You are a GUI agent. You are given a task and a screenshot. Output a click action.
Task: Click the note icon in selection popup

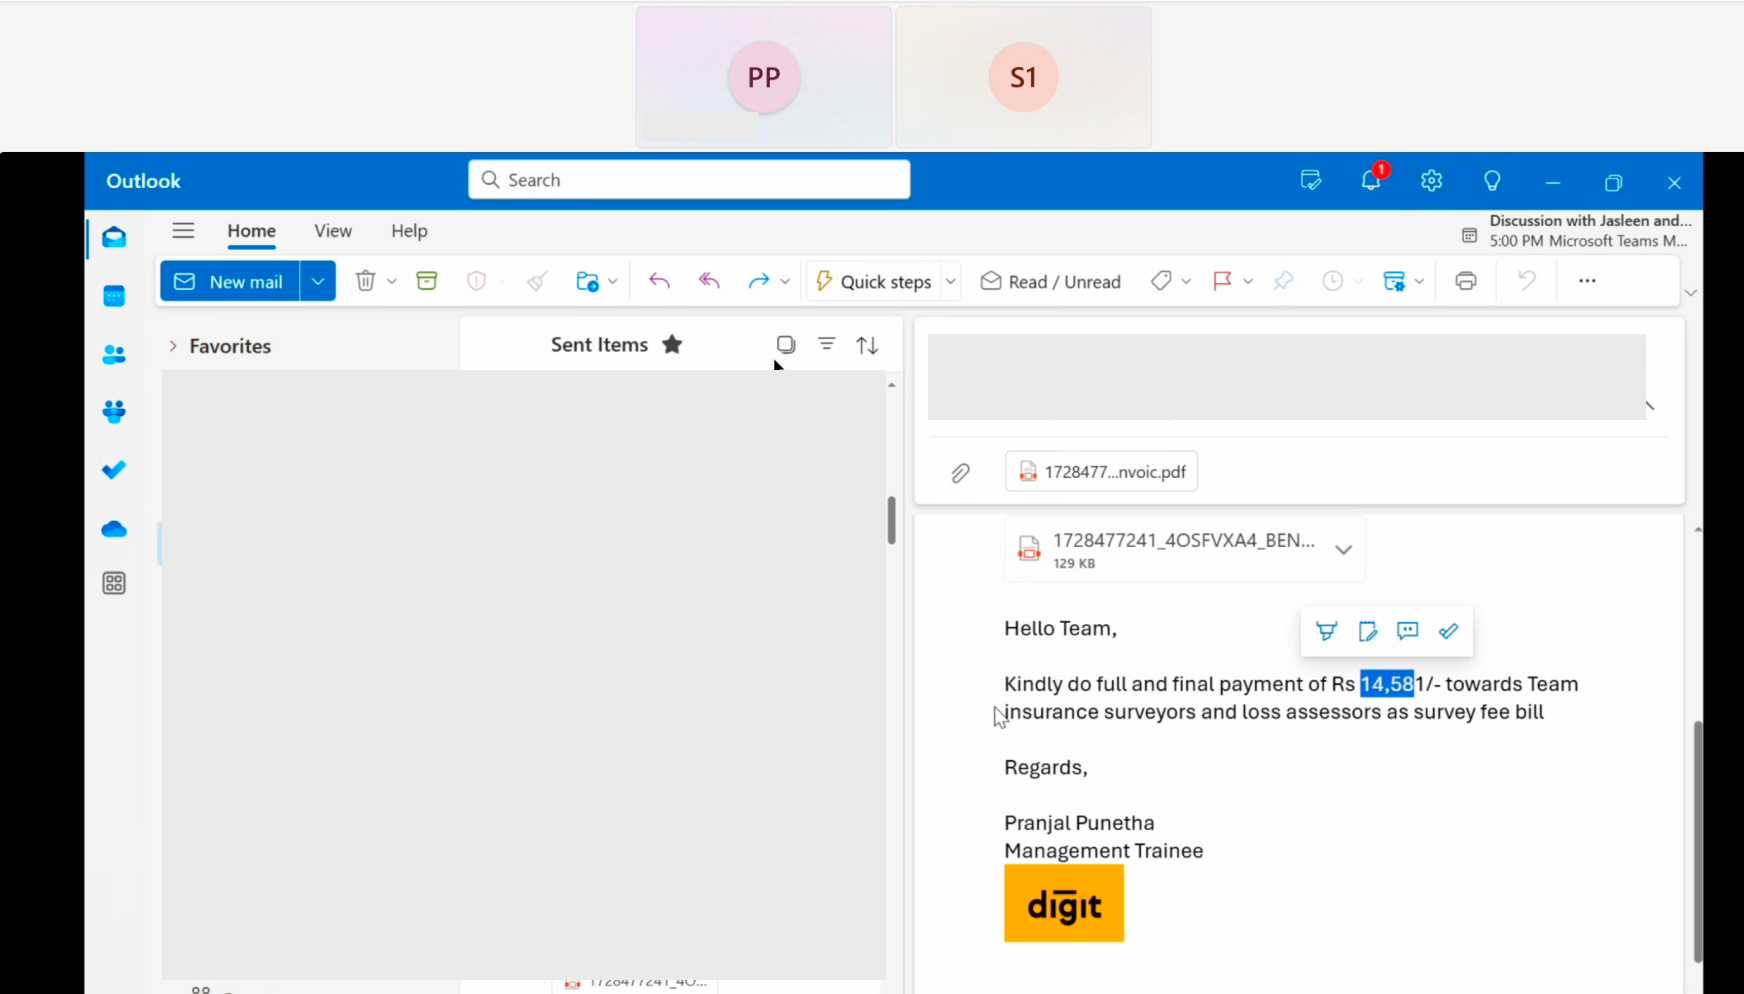(1367, 631)
